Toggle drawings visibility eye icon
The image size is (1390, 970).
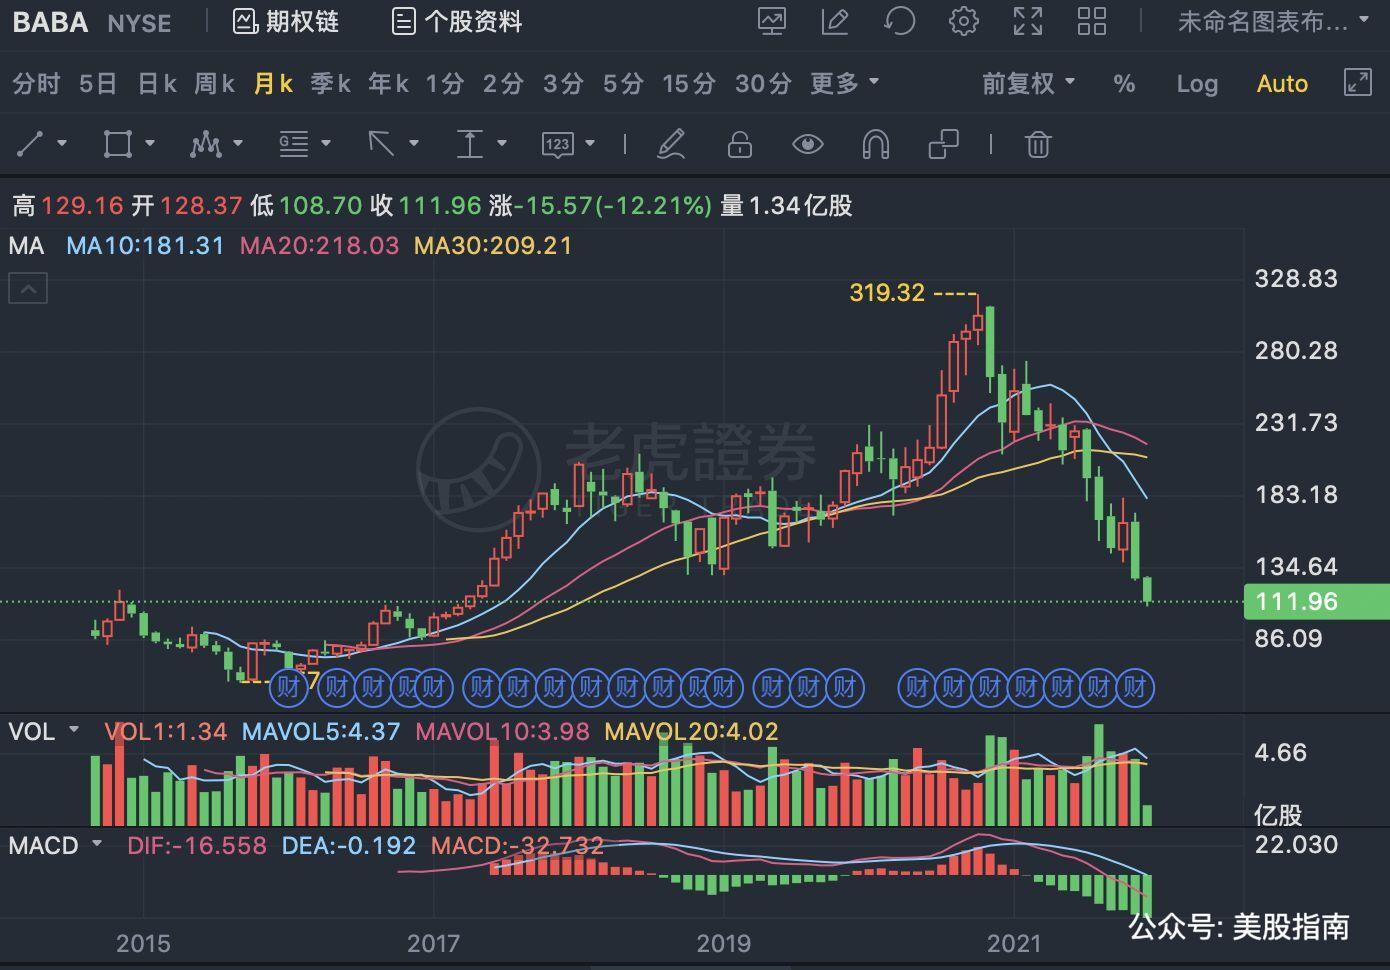pyautogui.click(x=807, y=145)
